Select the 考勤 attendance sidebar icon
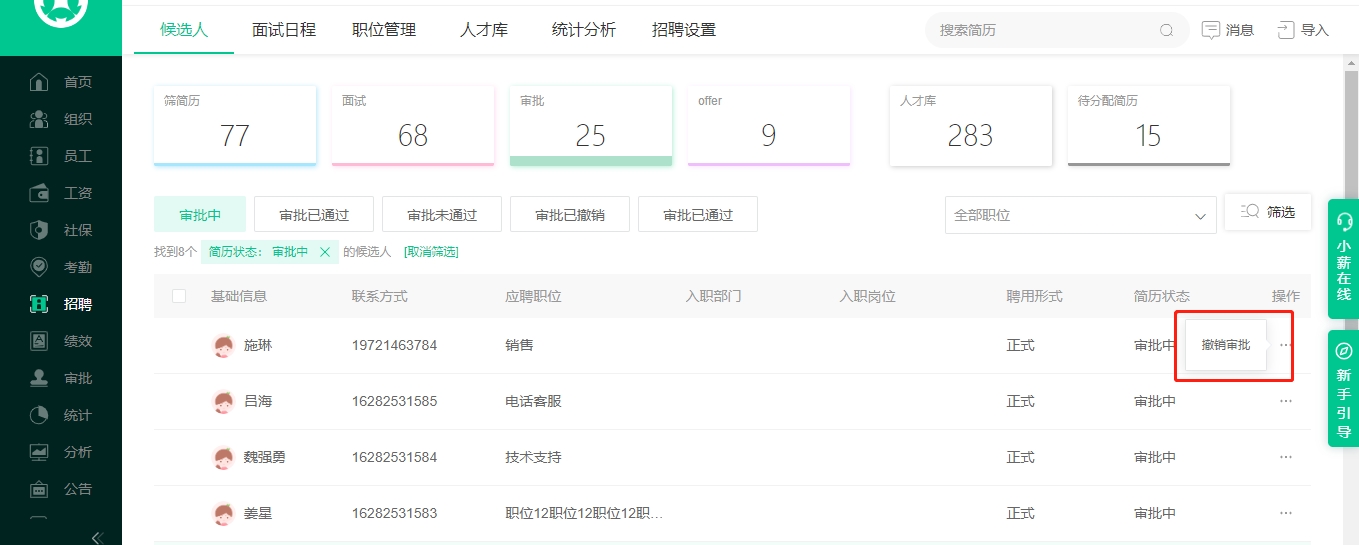 coord(39,267)
